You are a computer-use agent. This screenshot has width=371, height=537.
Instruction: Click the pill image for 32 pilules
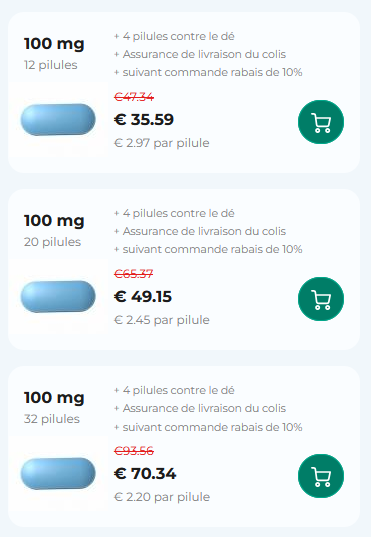point(58,474)
